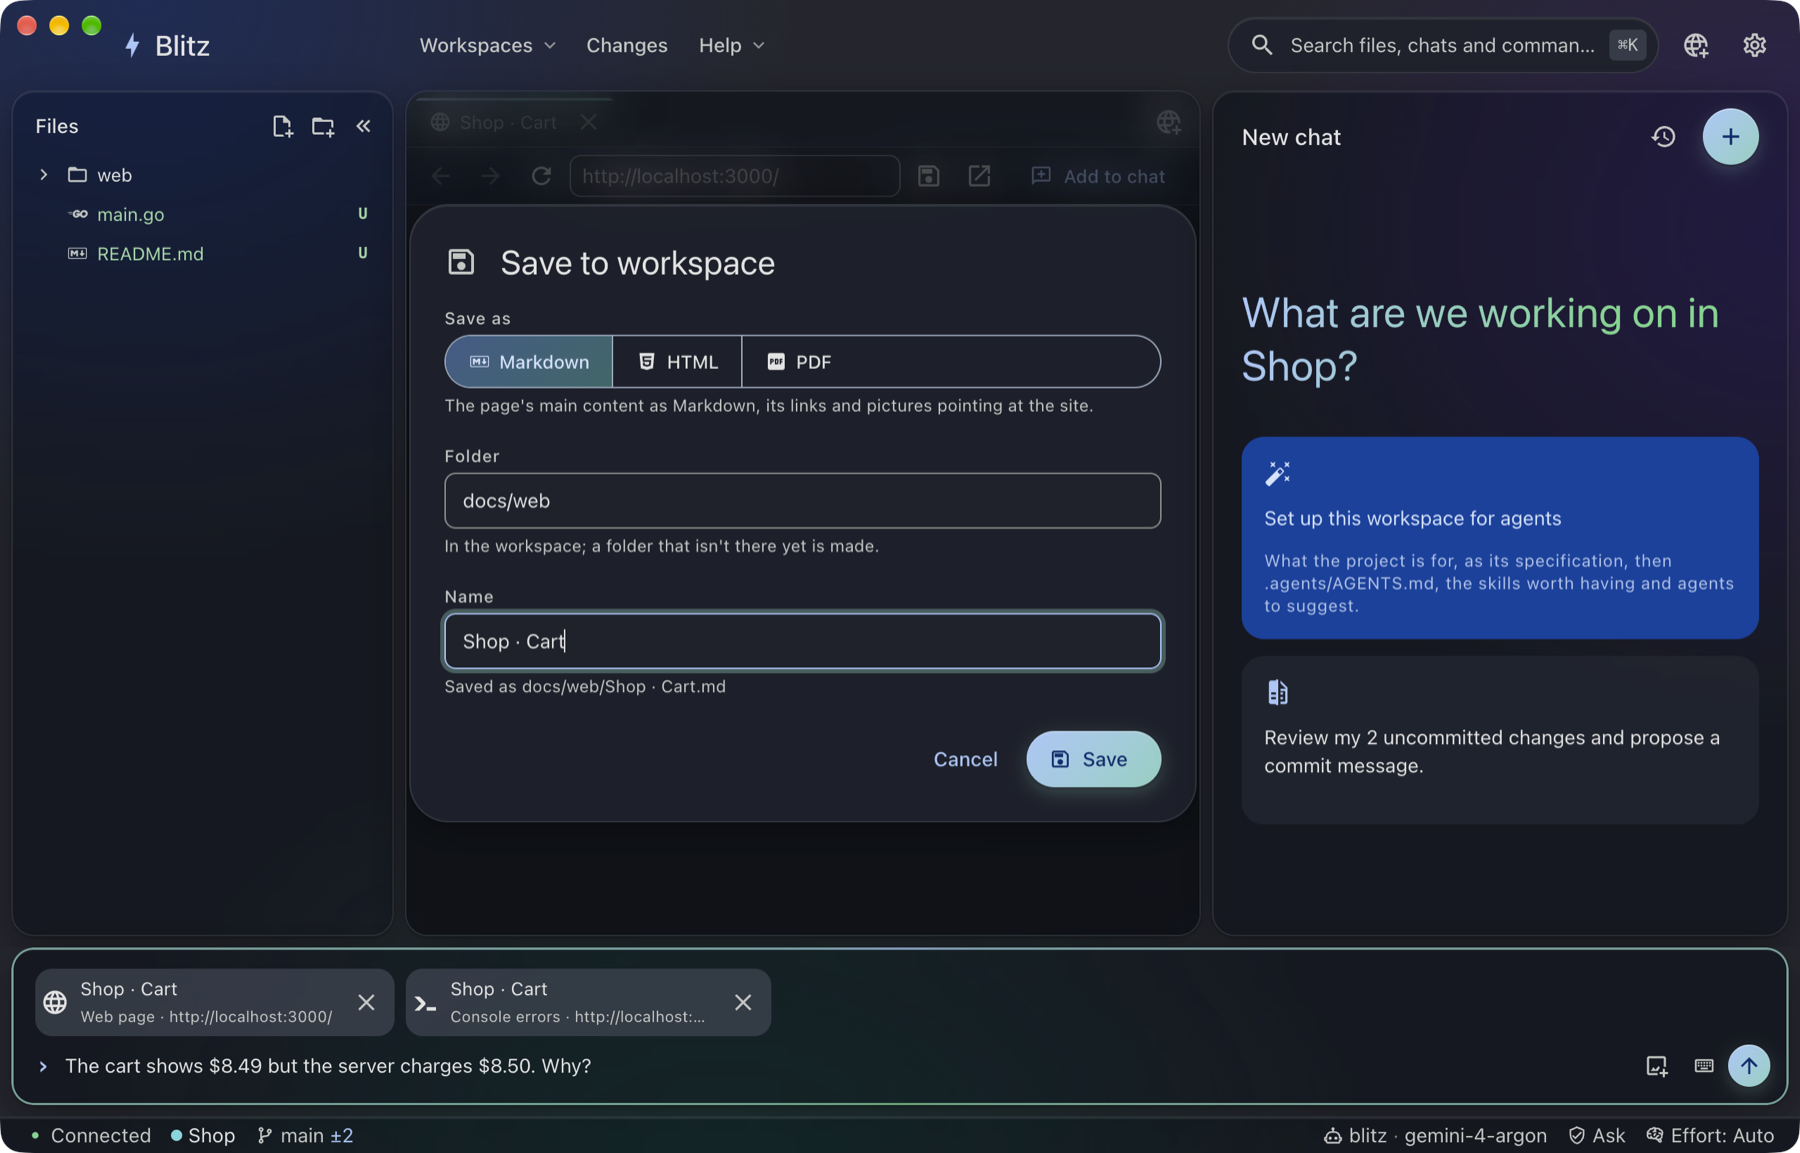Collapse the Files sidebar with the double chevron
Image resolution: width=1800 pixels, height=1153 pixels.
coord(363,126)
